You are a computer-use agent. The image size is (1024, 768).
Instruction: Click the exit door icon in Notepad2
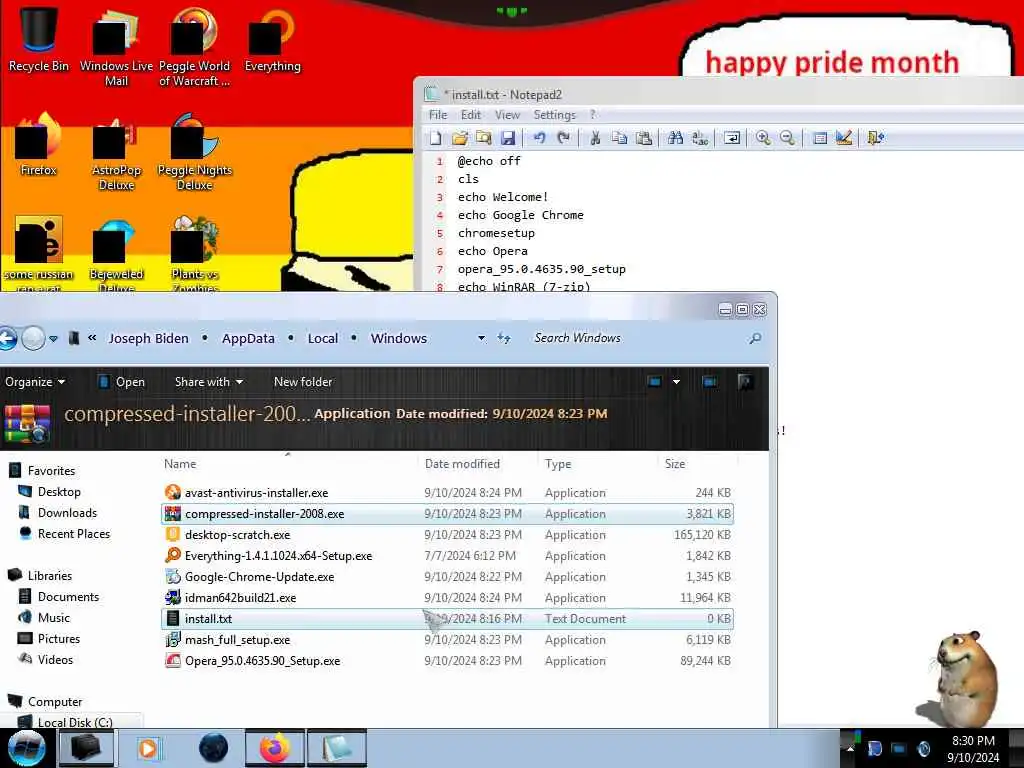click(x=875, y=138)
